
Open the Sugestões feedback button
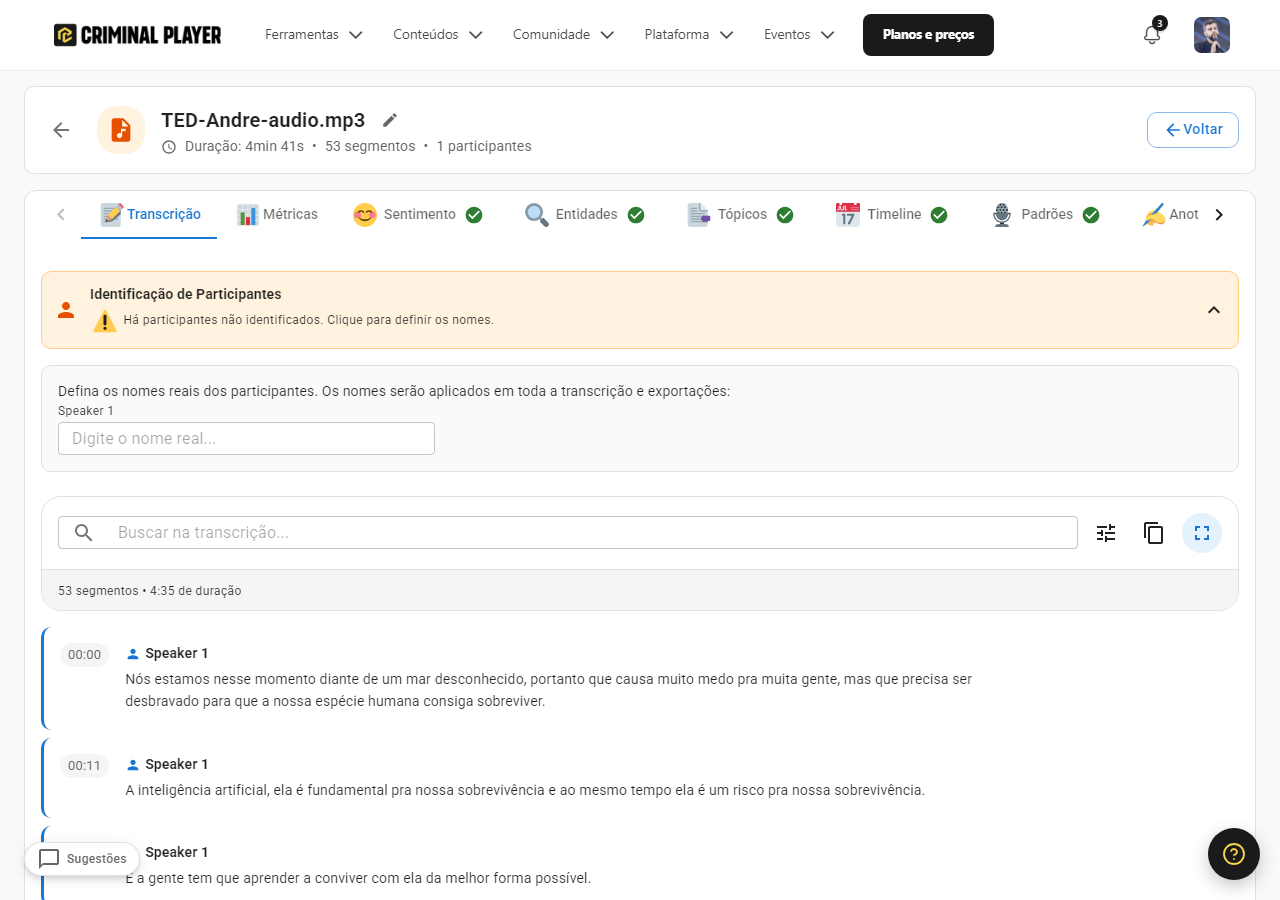tap(82, 859)
